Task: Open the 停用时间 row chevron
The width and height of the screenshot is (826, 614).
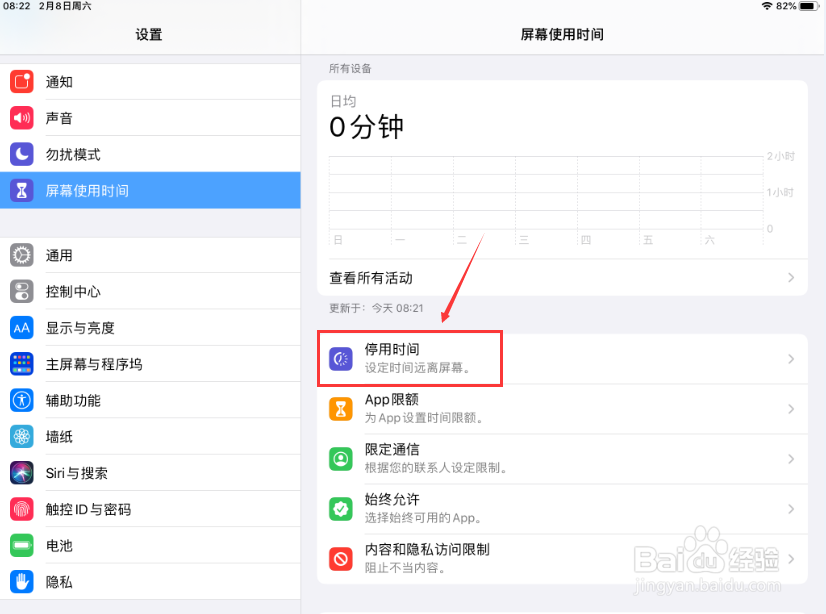Action: pyautogui.click(x=791, y=359)
